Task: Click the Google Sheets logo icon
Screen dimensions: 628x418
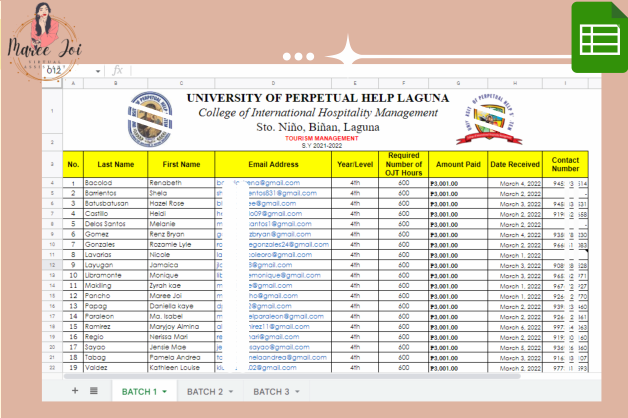Action: point(600,38)
